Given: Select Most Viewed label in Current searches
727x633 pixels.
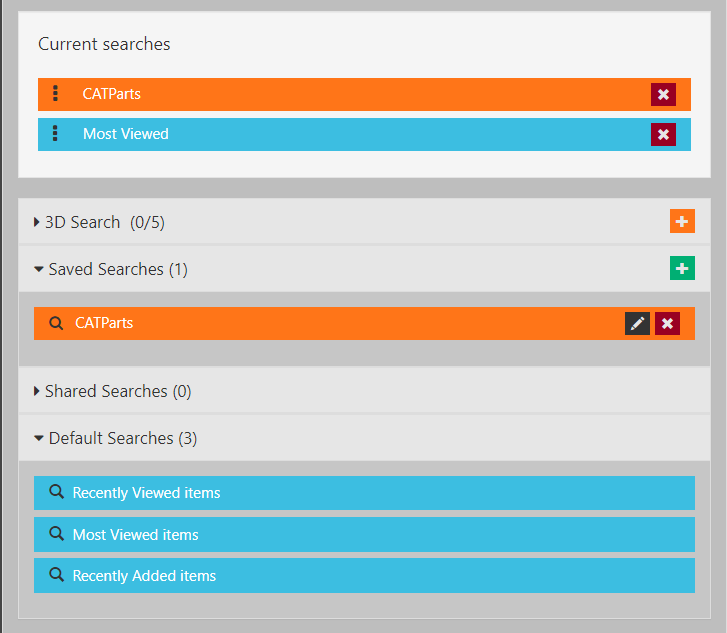Looking at the screenshot, I should [x=126, y=134].
